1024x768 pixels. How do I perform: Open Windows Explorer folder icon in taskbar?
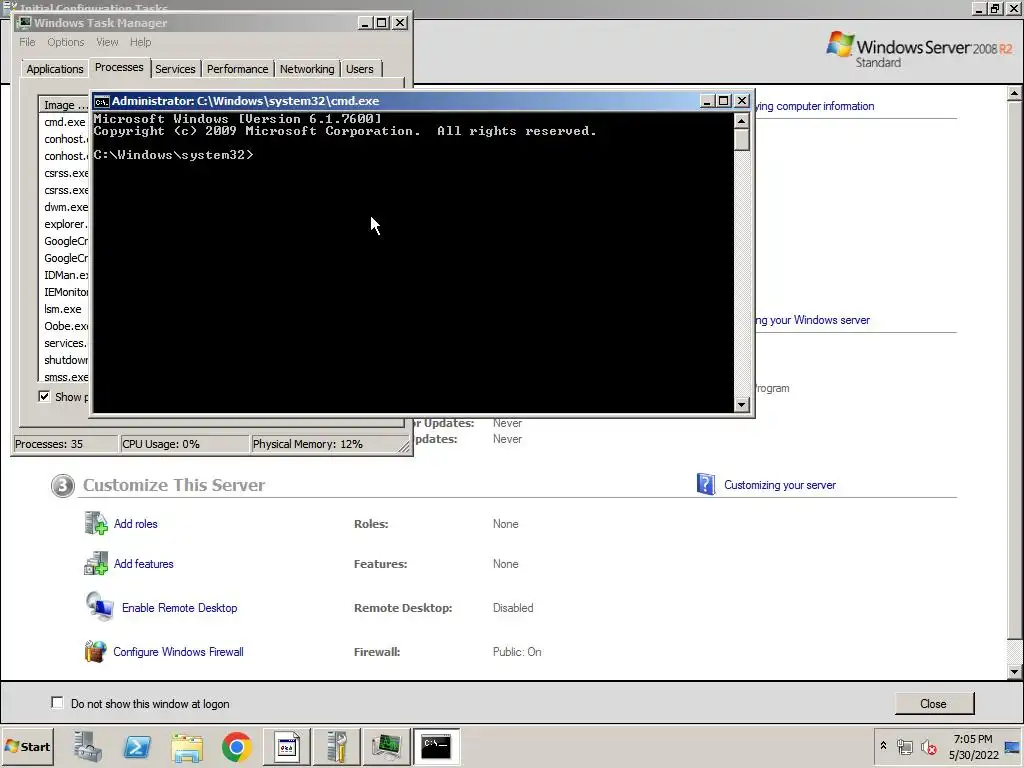click(187, 746)
